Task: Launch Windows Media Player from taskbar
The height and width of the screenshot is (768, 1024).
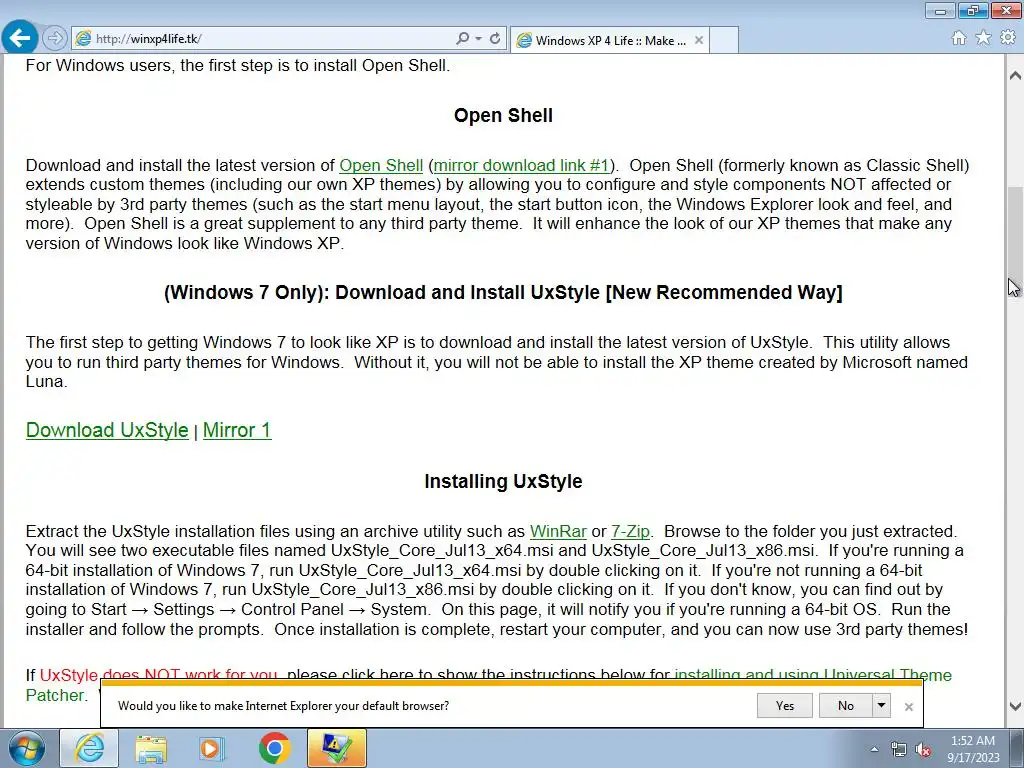Action: point(212,748)
